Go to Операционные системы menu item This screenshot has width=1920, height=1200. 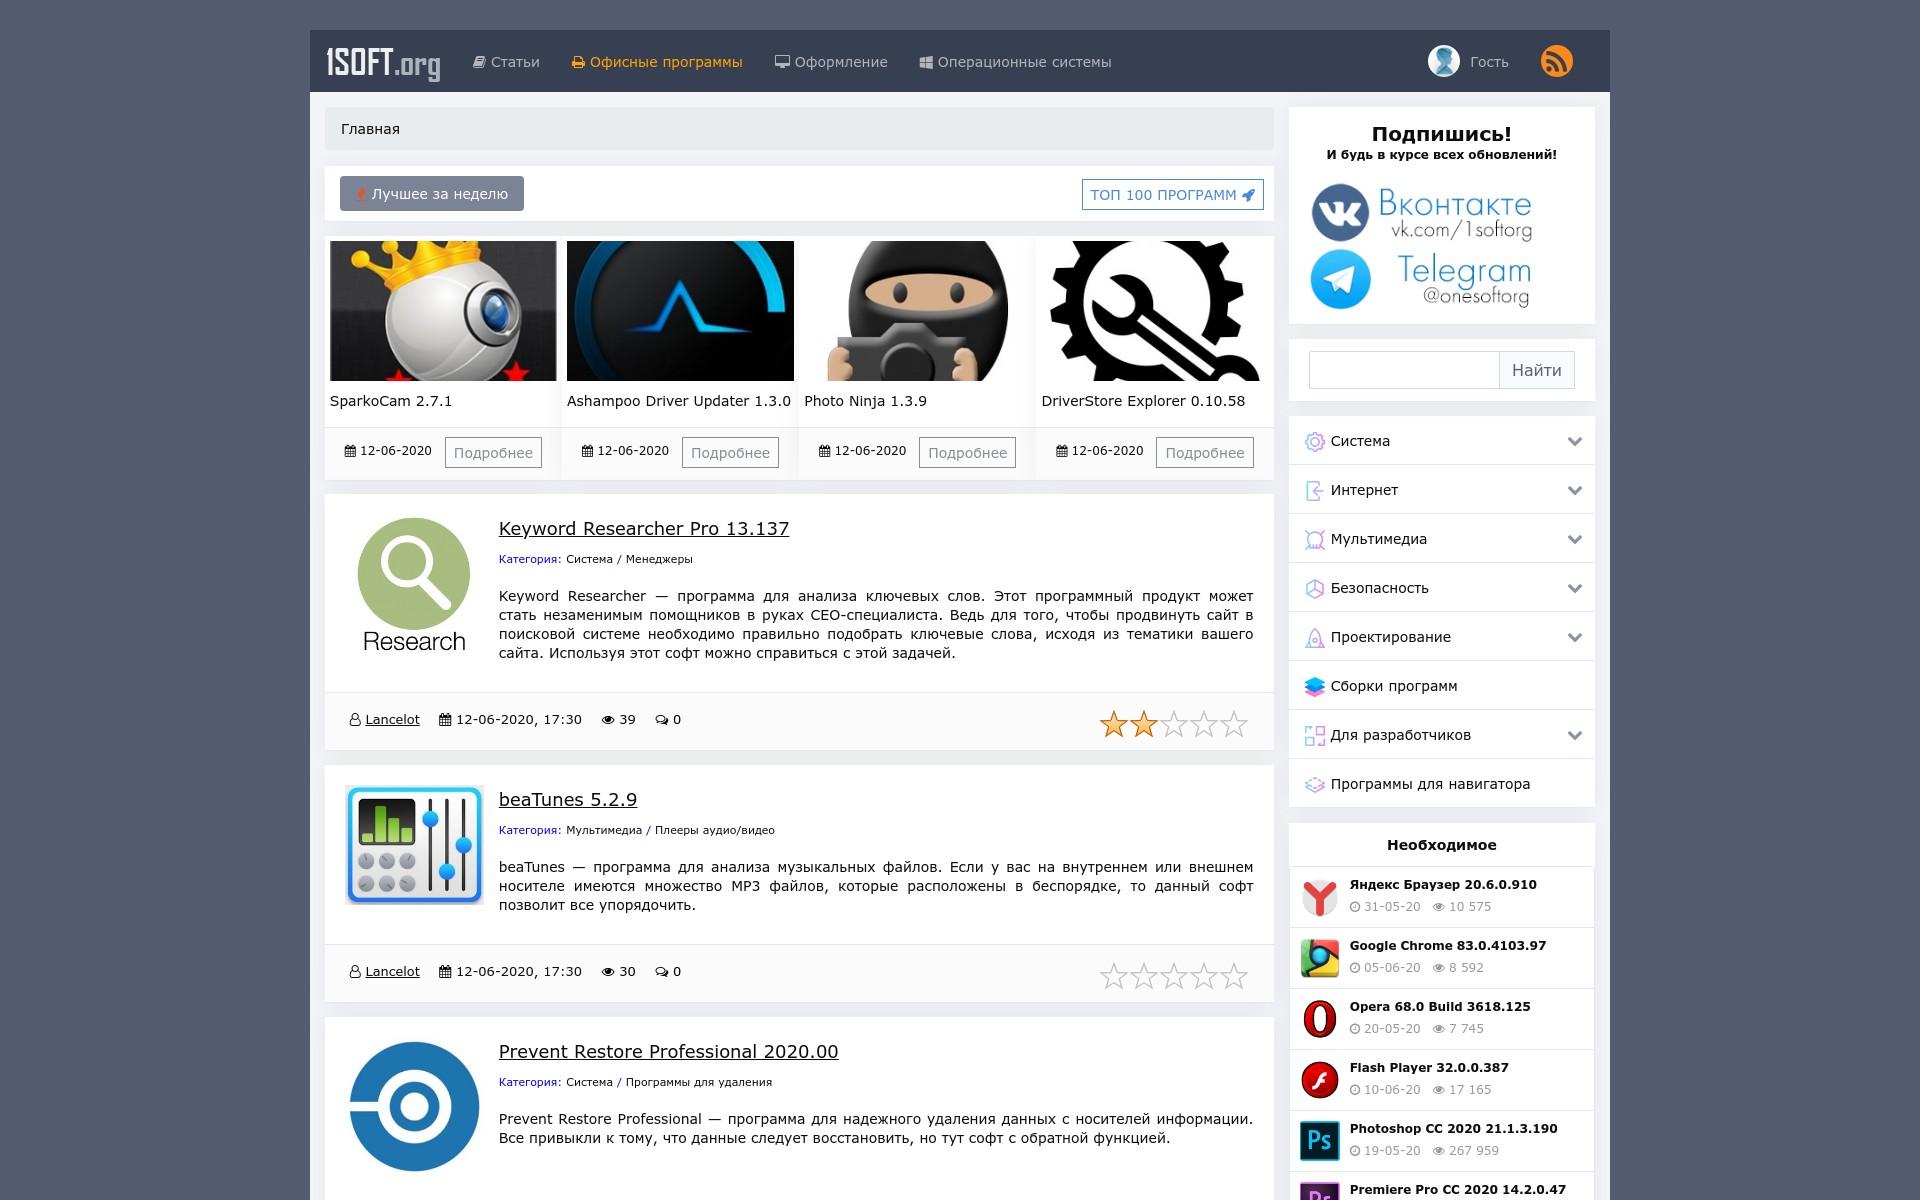[x=1015, y=62]
